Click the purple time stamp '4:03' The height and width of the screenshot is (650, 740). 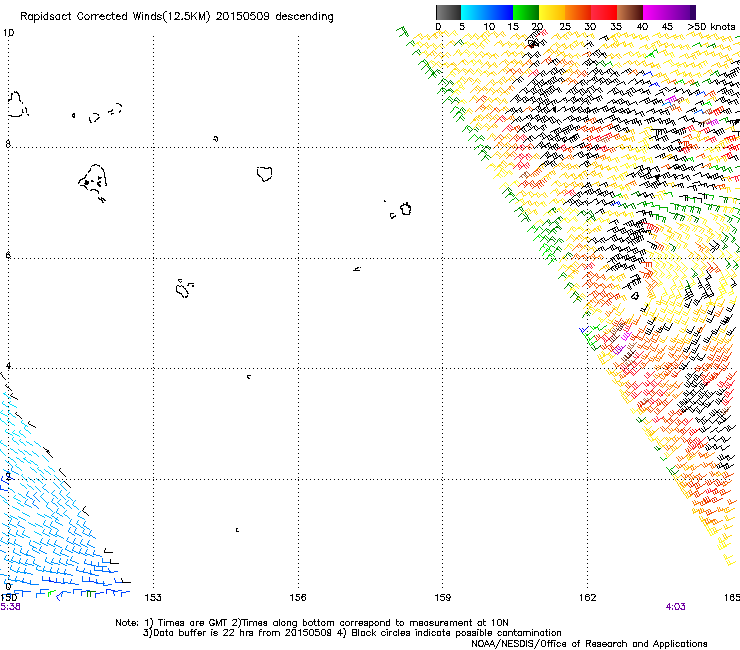[x=675, y=607]
